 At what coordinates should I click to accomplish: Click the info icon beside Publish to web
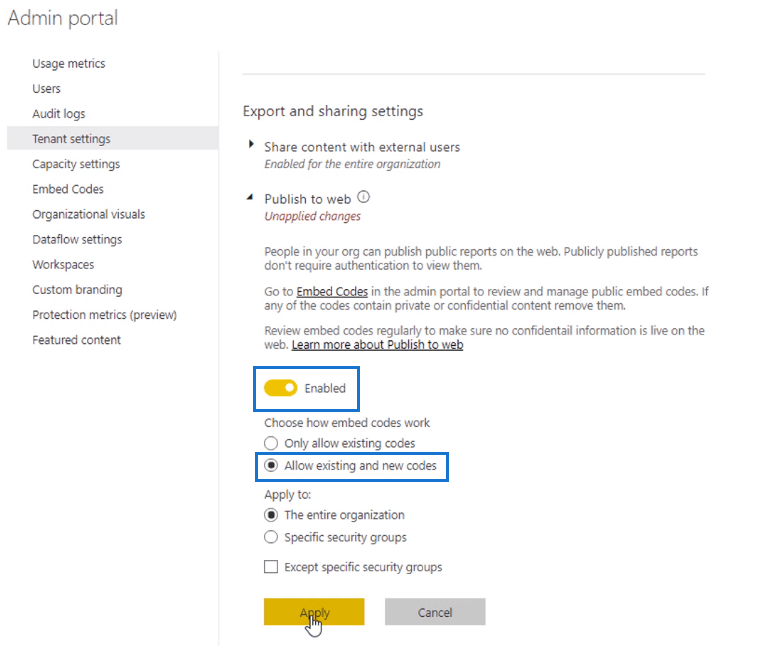(x=363, y=197)
